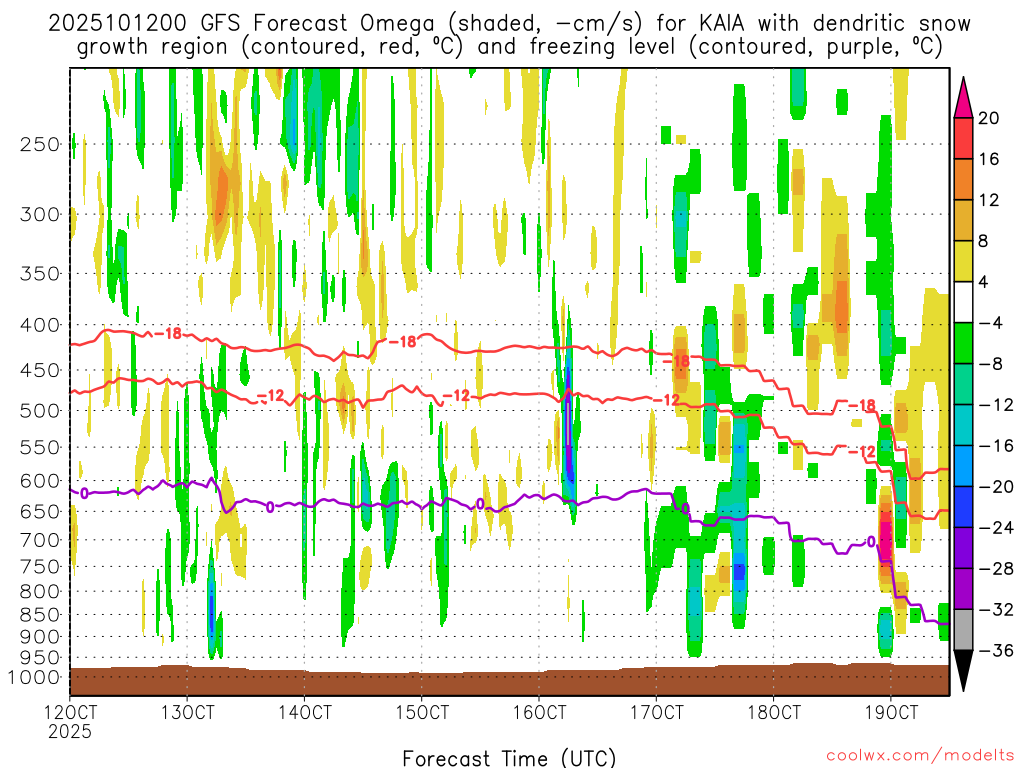Click the 550 pressure level label
This screenshot has width=1024, height=768.
click(x=40, y=447)
